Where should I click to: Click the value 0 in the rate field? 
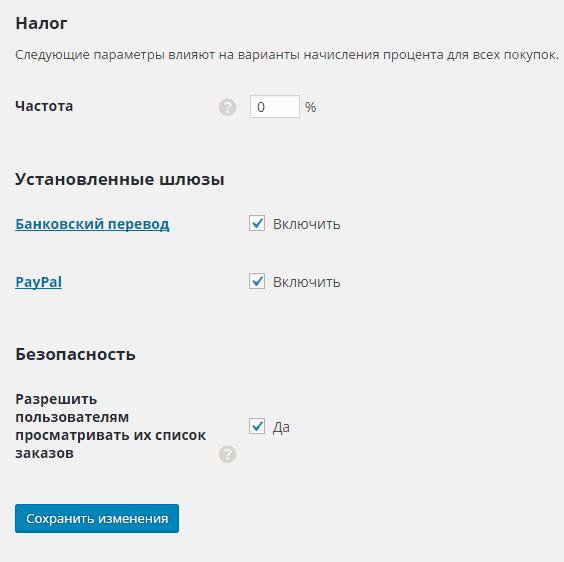[261, 107]
